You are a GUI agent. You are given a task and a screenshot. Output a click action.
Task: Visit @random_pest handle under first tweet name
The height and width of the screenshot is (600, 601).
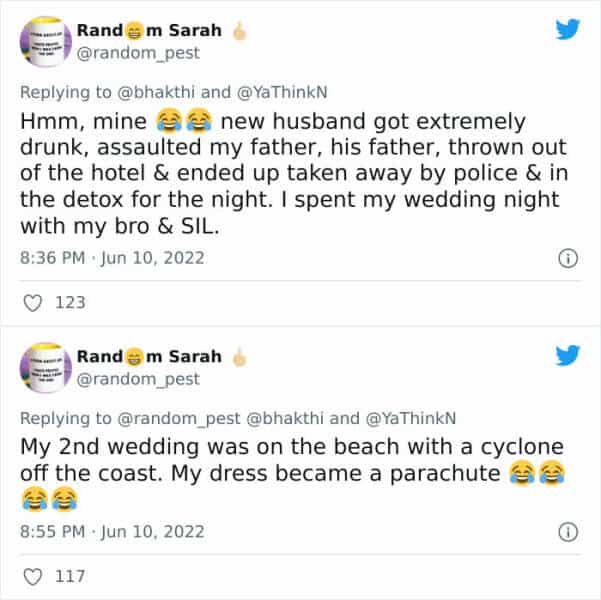point(145,53)
